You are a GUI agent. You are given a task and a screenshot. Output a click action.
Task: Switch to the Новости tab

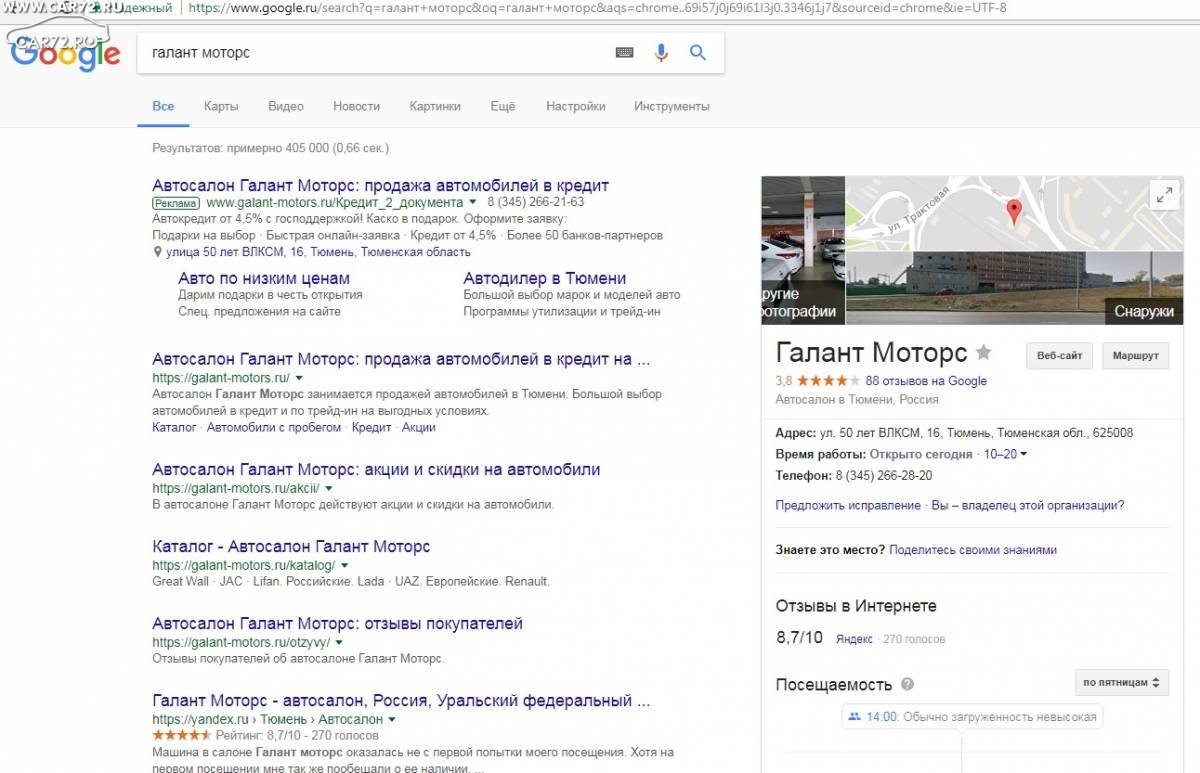click(357, 106)
